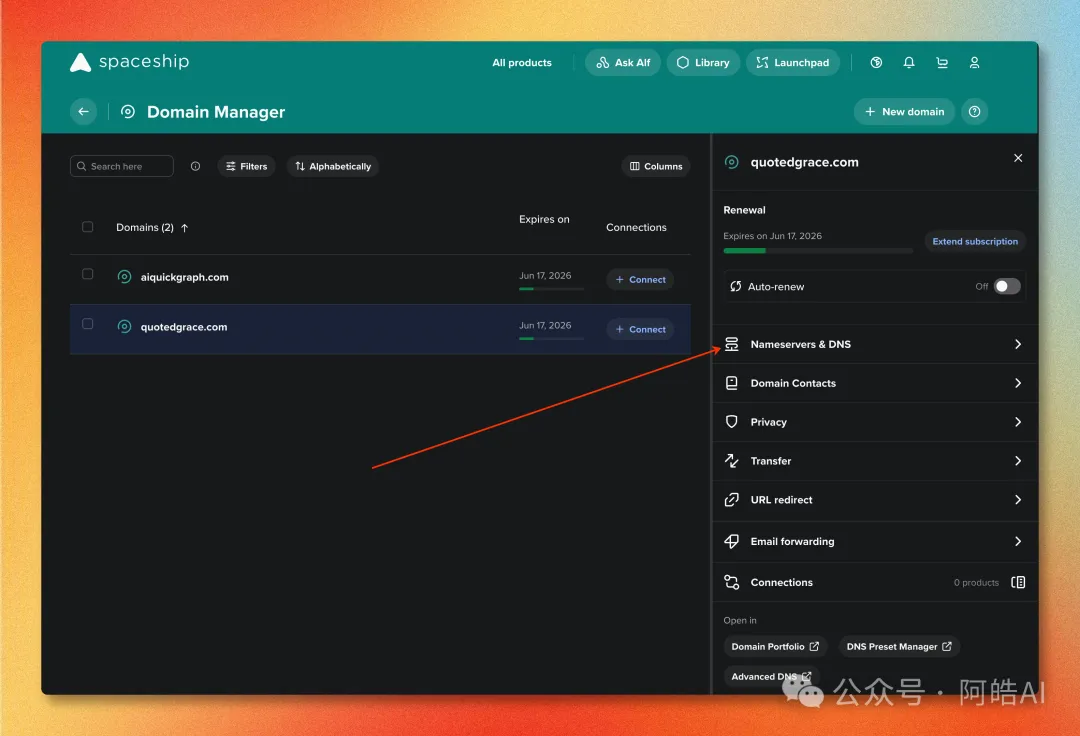This screenshot has width=1080, height=736.
Task: Click the Auto-renew cycle icon
Action: tap(736, 286)
